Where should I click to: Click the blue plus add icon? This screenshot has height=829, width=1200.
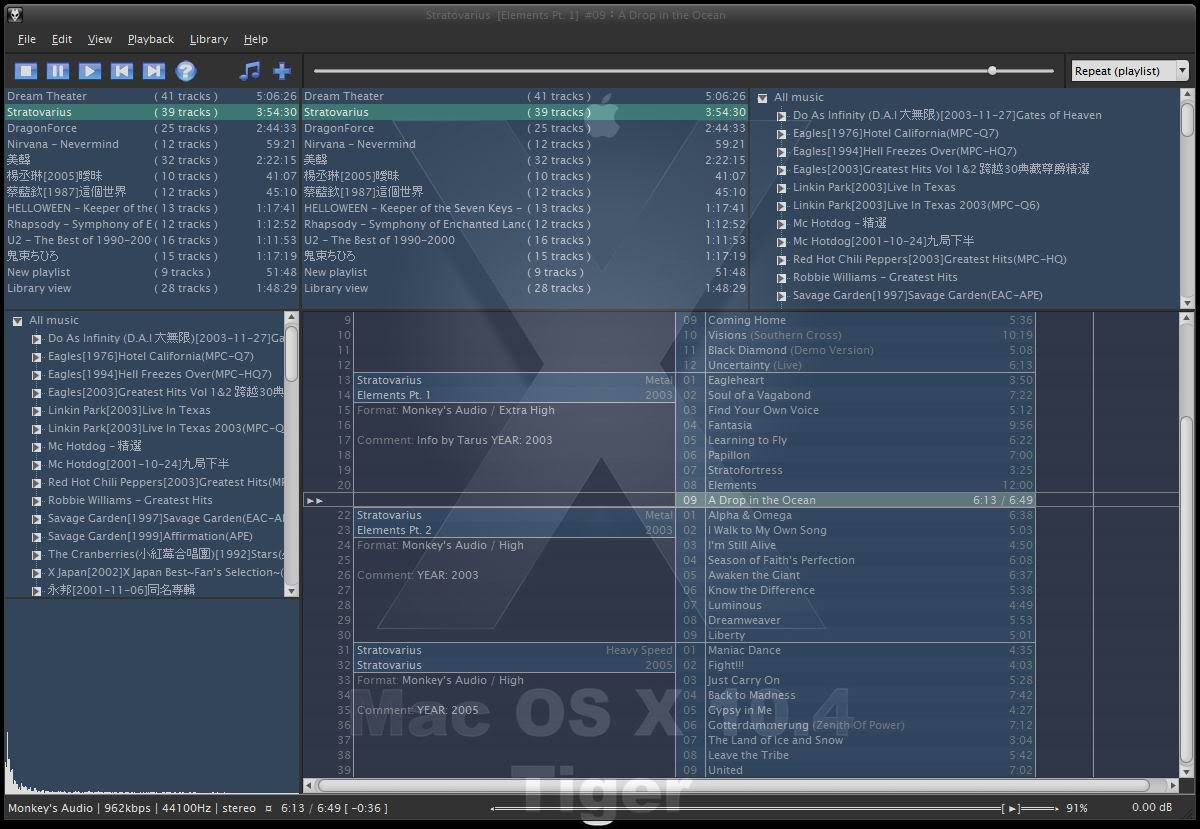coord(282,71)
